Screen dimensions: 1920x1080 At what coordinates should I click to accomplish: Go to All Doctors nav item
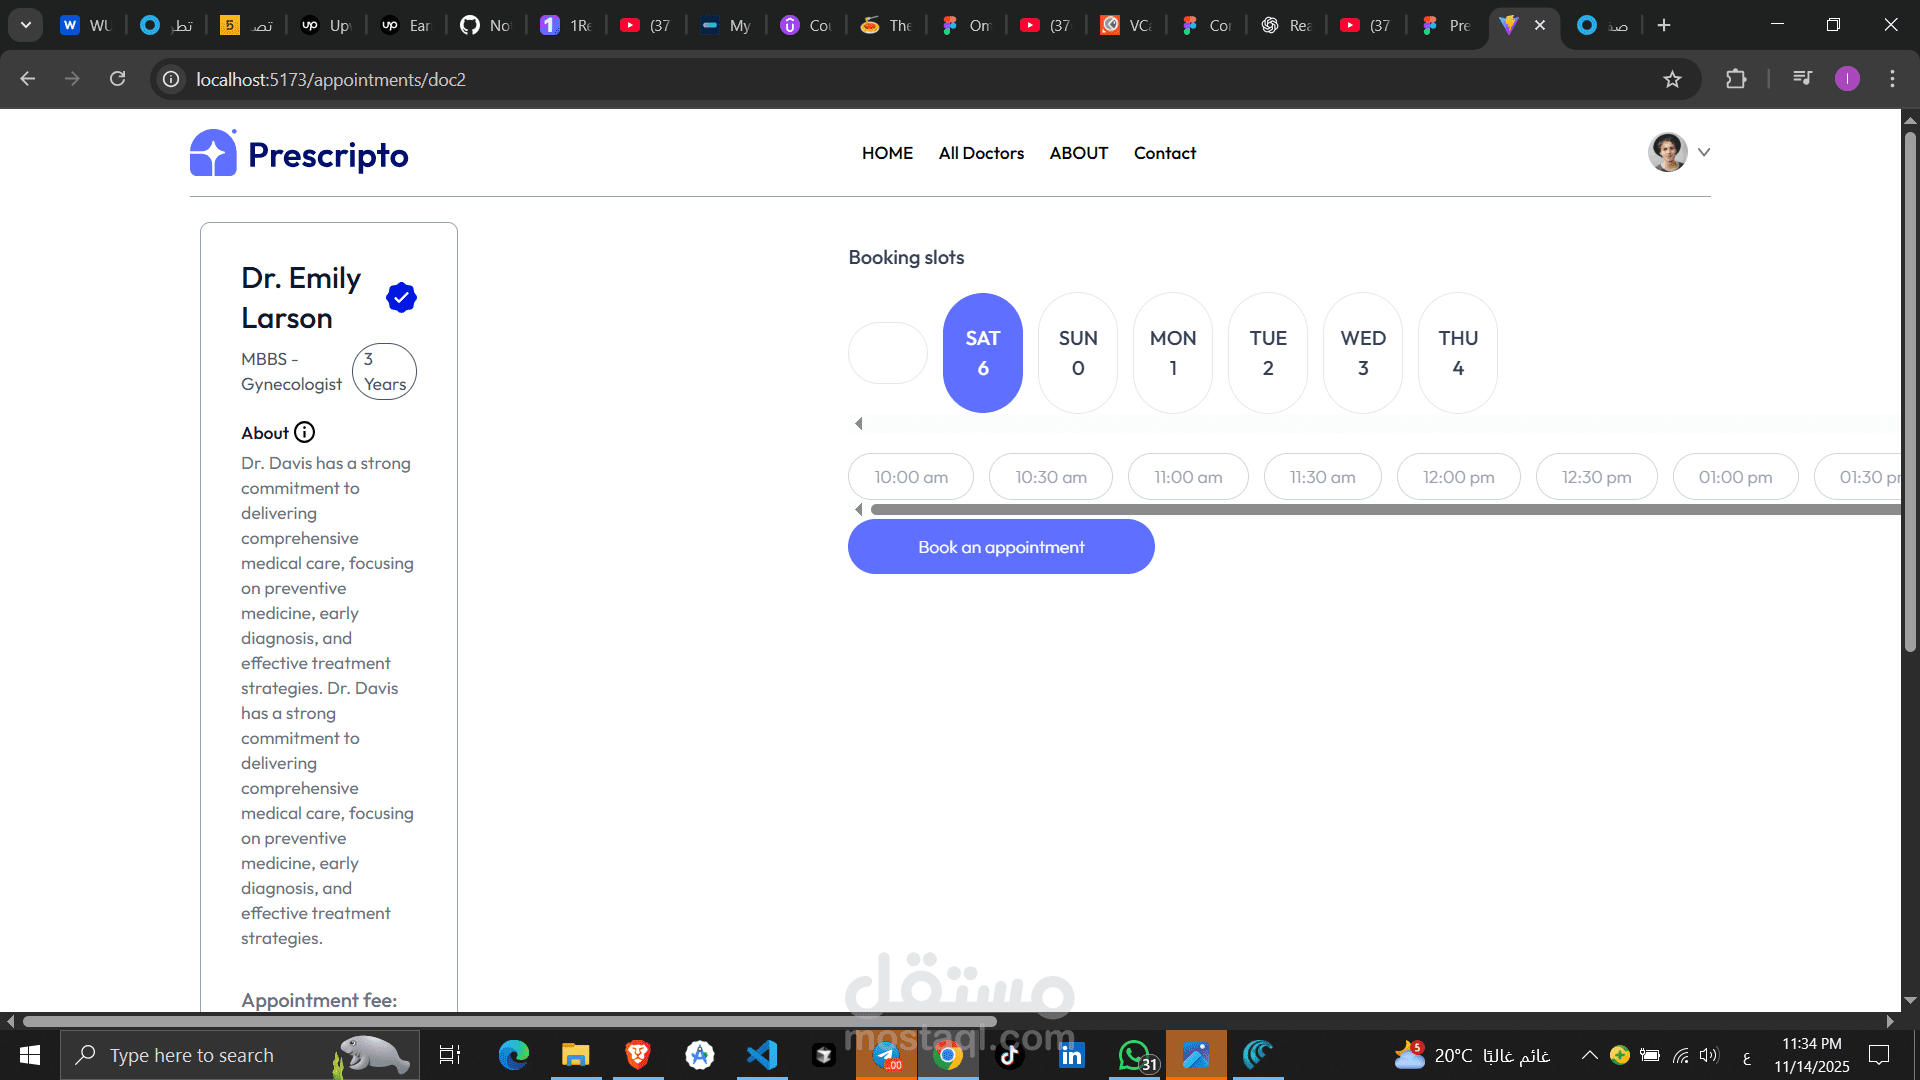click(x=981, y=153)
